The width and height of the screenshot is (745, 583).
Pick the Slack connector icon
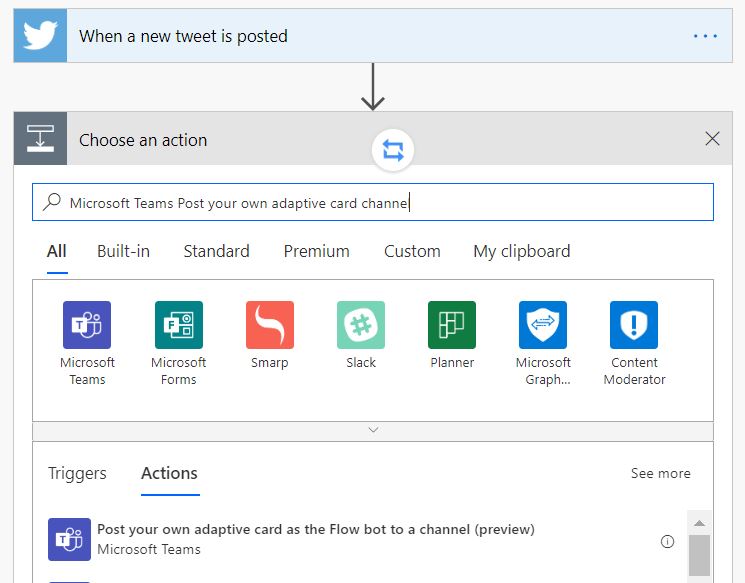coord(361,325)
